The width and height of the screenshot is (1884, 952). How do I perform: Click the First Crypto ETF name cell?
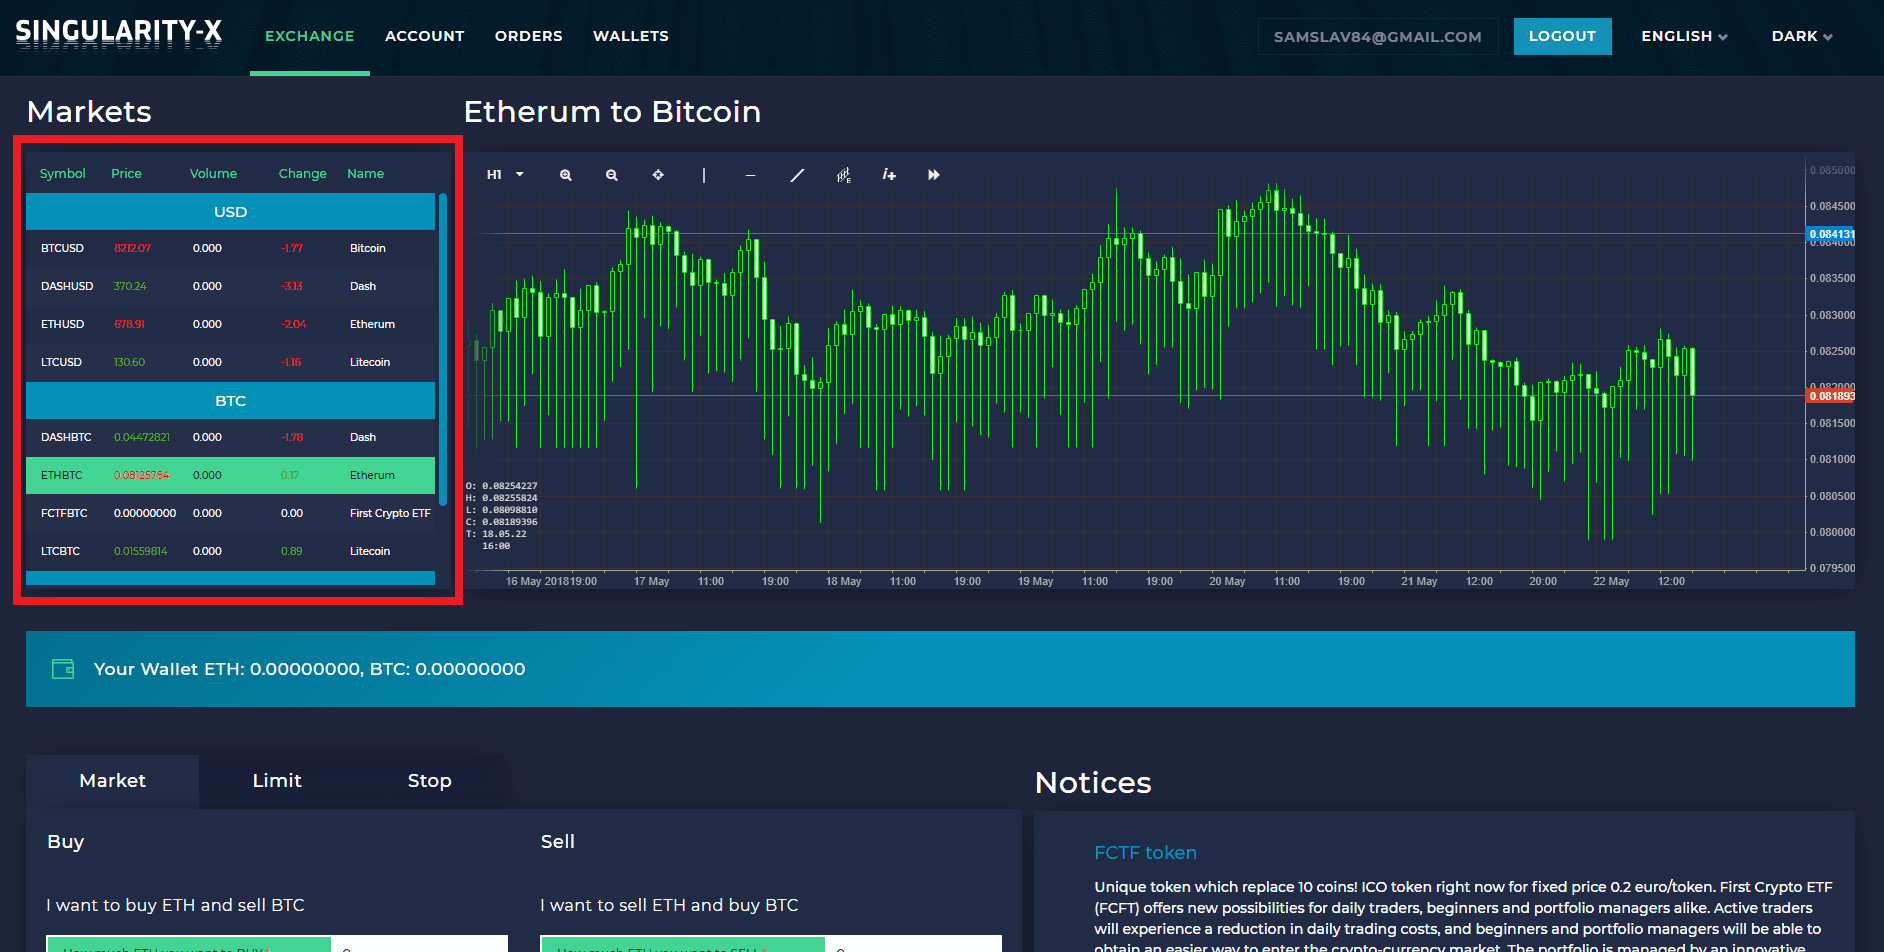(390, 513)
